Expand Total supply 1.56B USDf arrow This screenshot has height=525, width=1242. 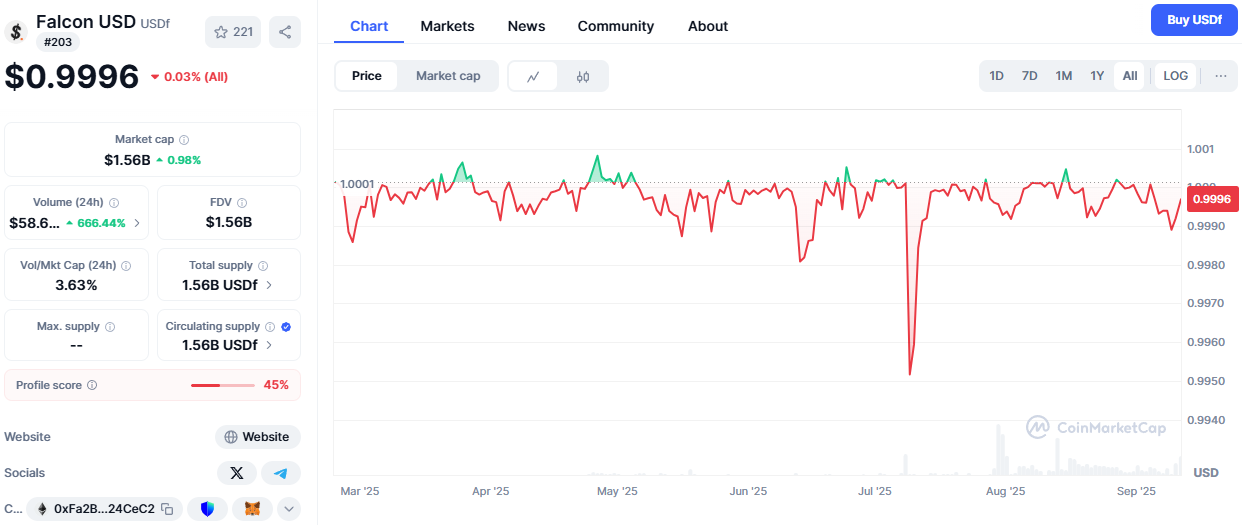(x=269, y=285)
